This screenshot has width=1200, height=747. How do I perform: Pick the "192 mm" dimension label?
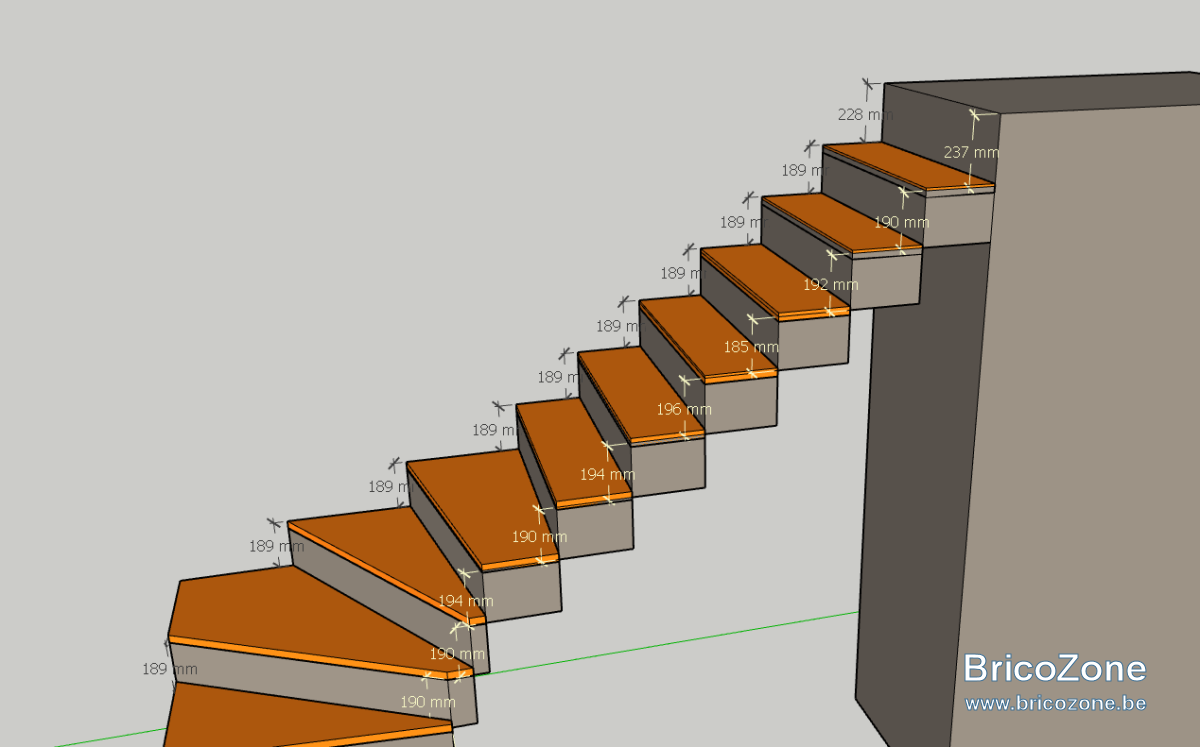pyautogui.click(x=831, y=284)
